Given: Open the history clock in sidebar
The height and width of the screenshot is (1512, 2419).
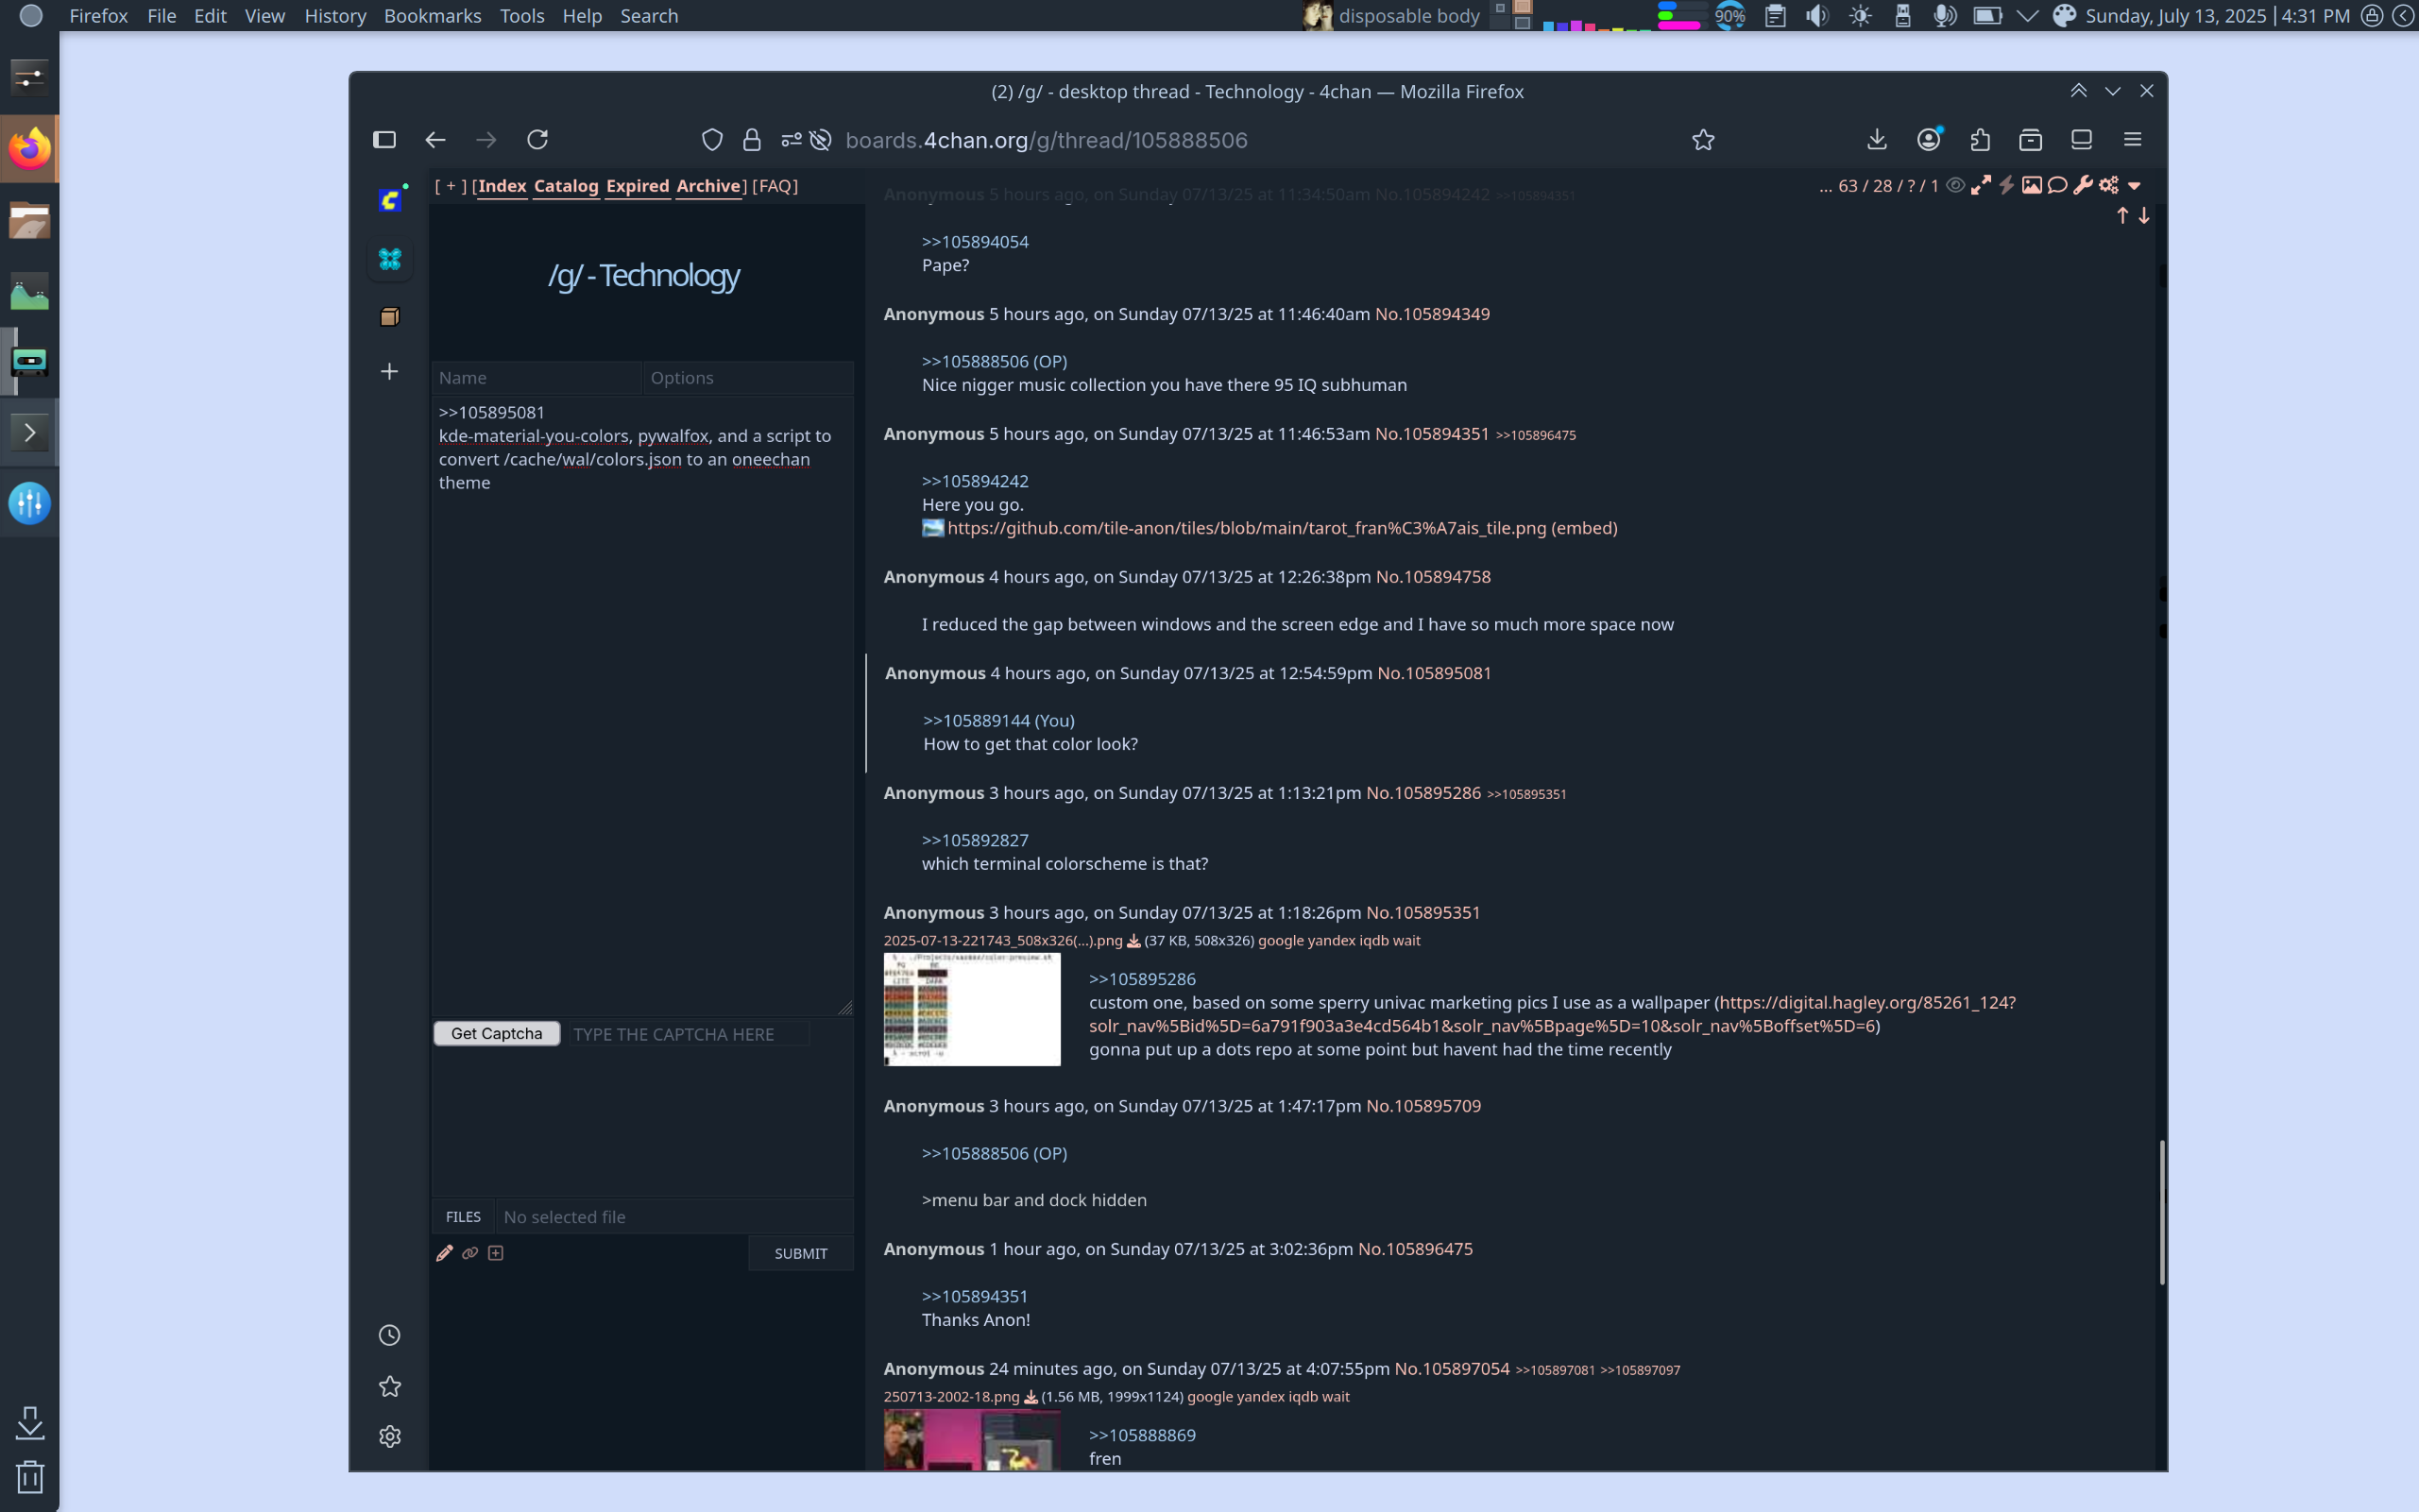Looking at the screenshot, I should pyautogui.click(x=390, y=1336).
